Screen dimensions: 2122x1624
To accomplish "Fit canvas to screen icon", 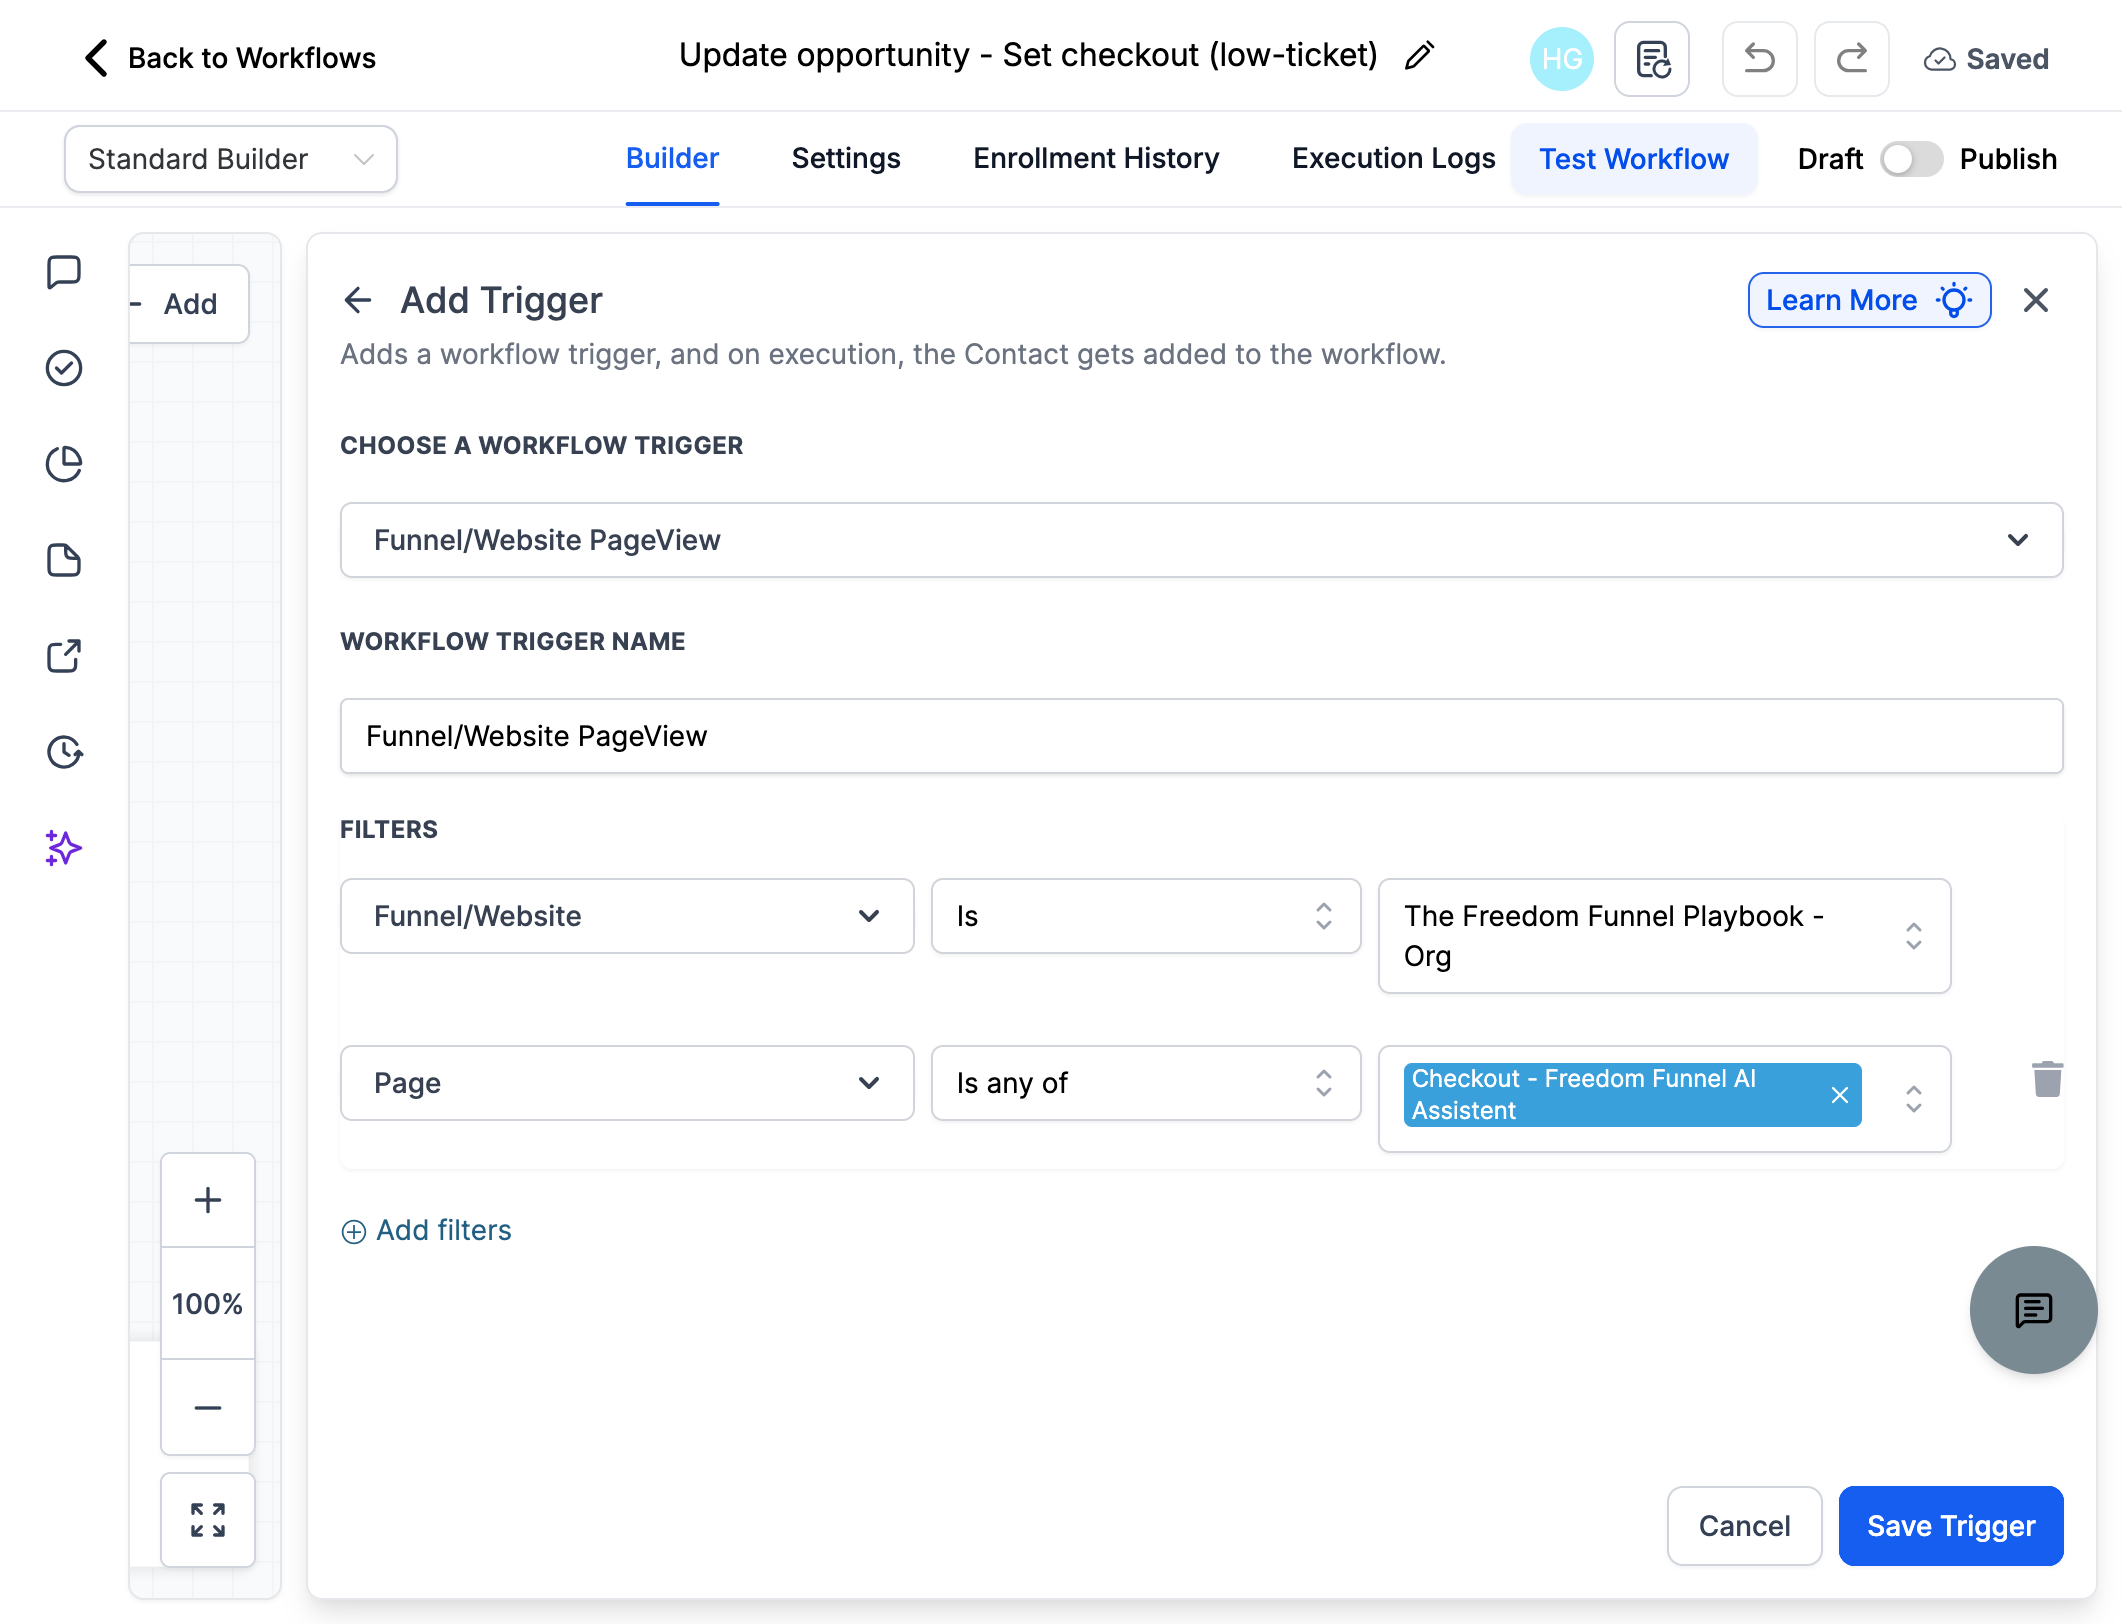I will pos(208,1520).
